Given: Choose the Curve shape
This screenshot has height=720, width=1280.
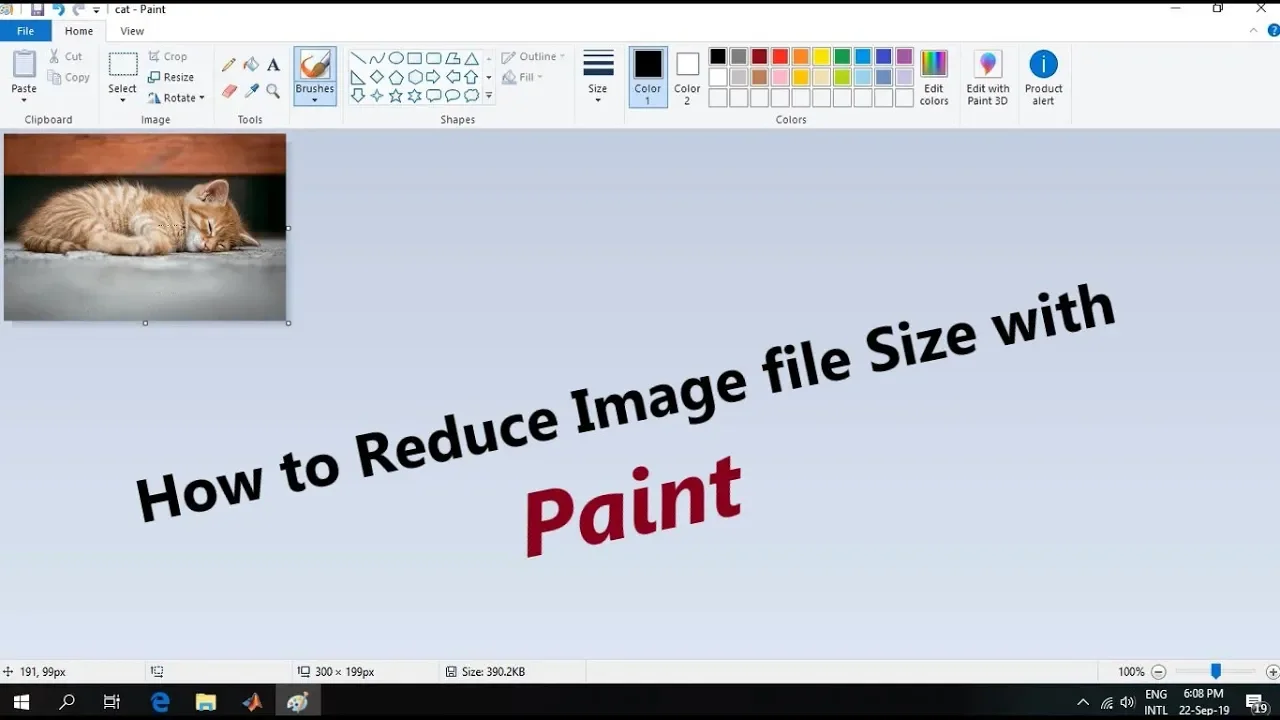Looking at the screenshot, I should coord(377,58).
